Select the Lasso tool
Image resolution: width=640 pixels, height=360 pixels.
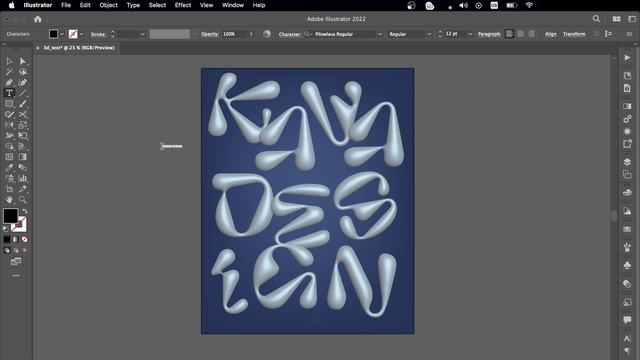[23, 72]
